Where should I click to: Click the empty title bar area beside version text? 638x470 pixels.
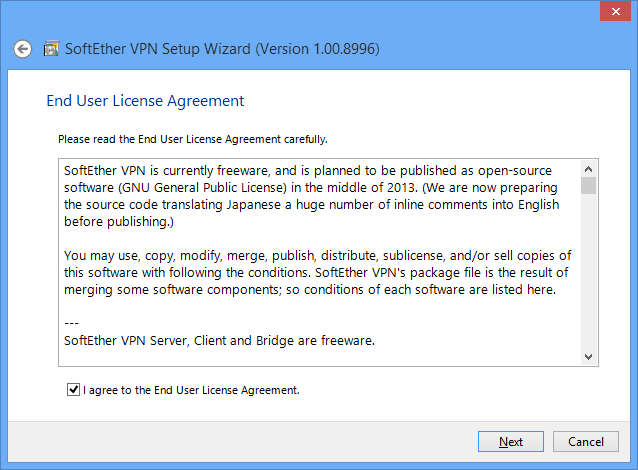(x=488, y=49)
